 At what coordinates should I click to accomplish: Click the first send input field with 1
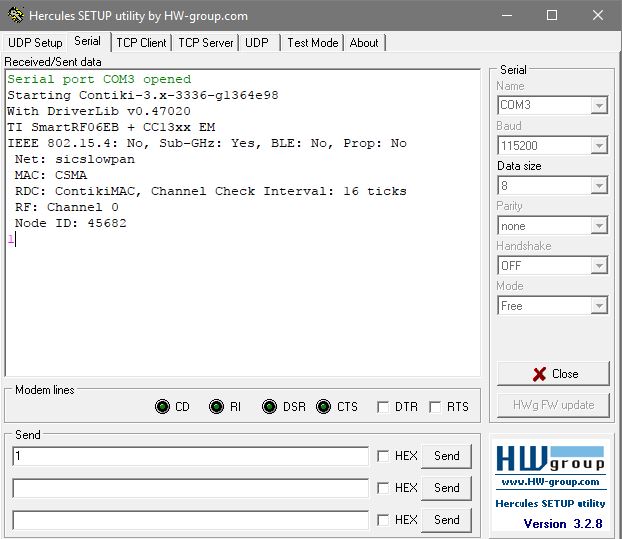pyautogui.click(x=191, y=456)
